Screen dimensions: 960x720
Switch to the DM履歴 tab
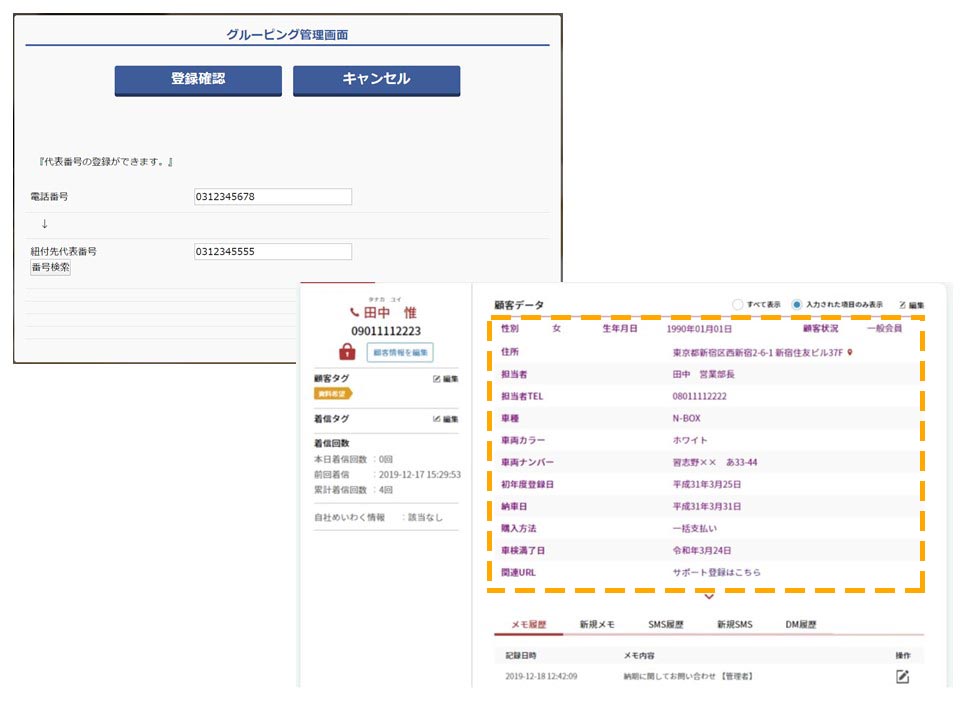pos(801,624)
